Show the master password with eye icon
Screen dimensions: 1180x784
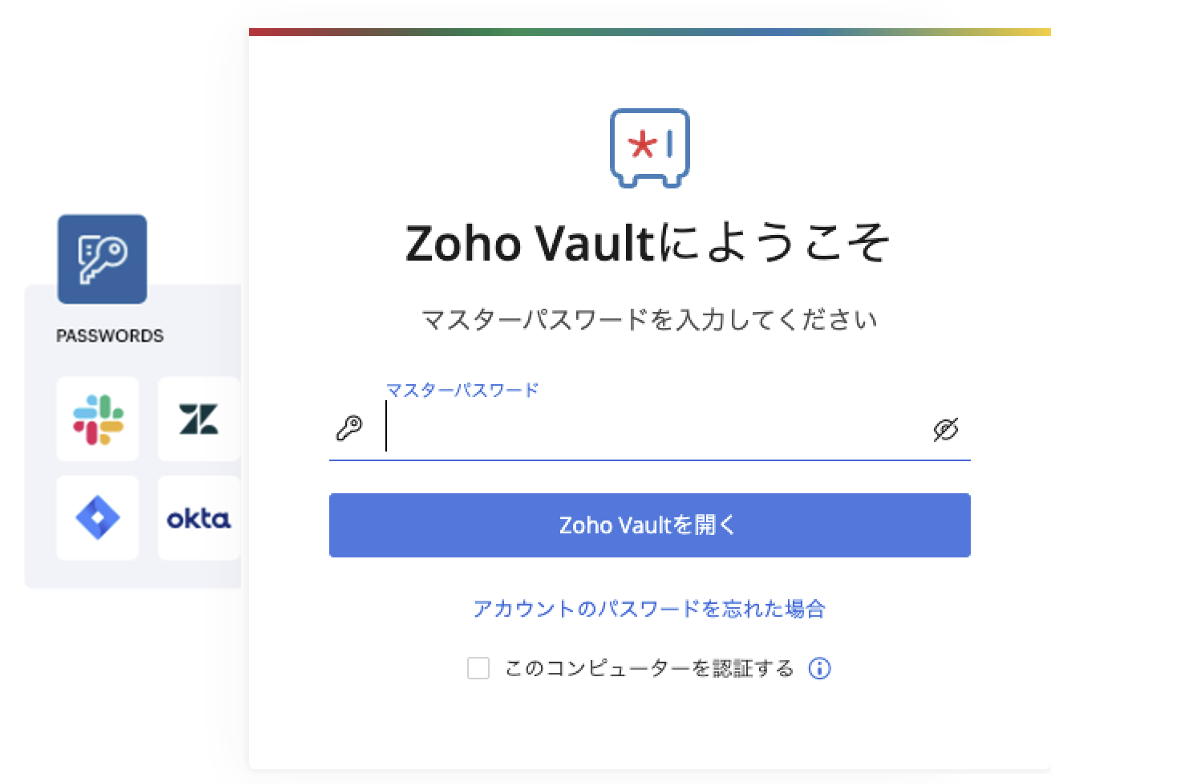(x=945, y=429)
